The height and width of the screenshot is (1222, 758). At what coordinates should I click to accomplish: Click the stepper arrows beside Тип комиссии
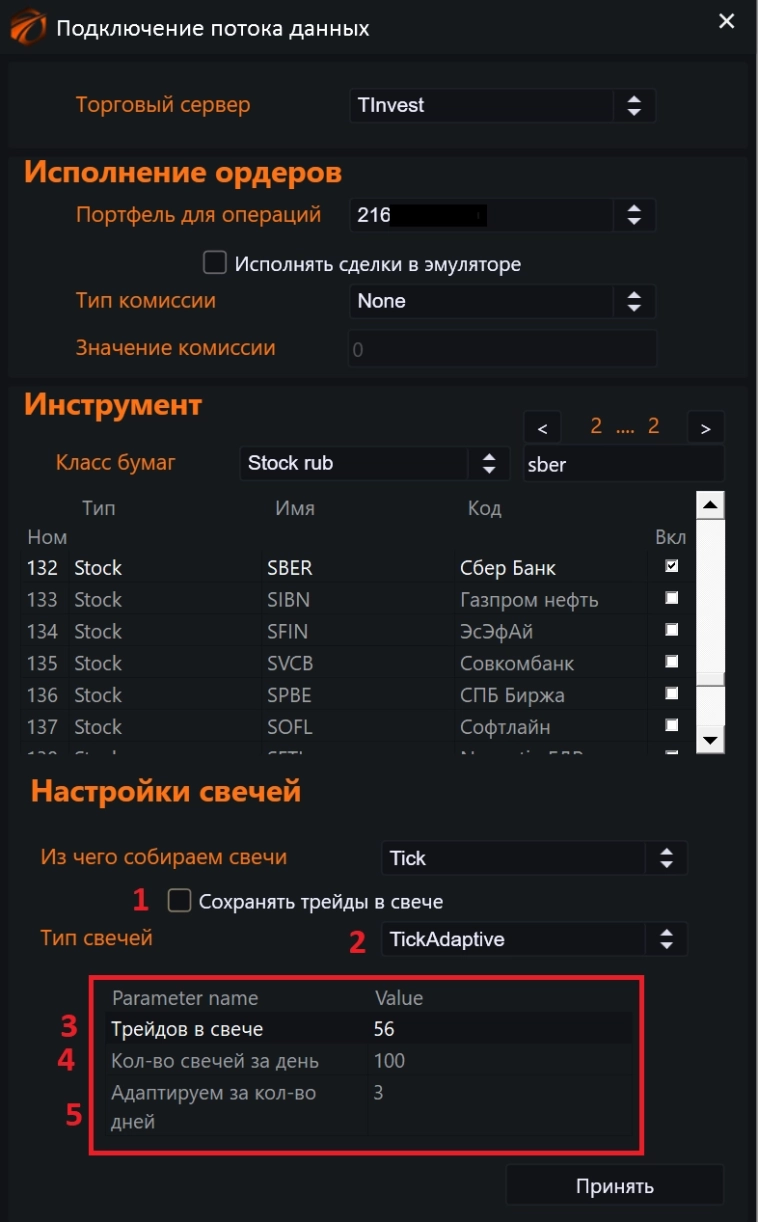634,299
